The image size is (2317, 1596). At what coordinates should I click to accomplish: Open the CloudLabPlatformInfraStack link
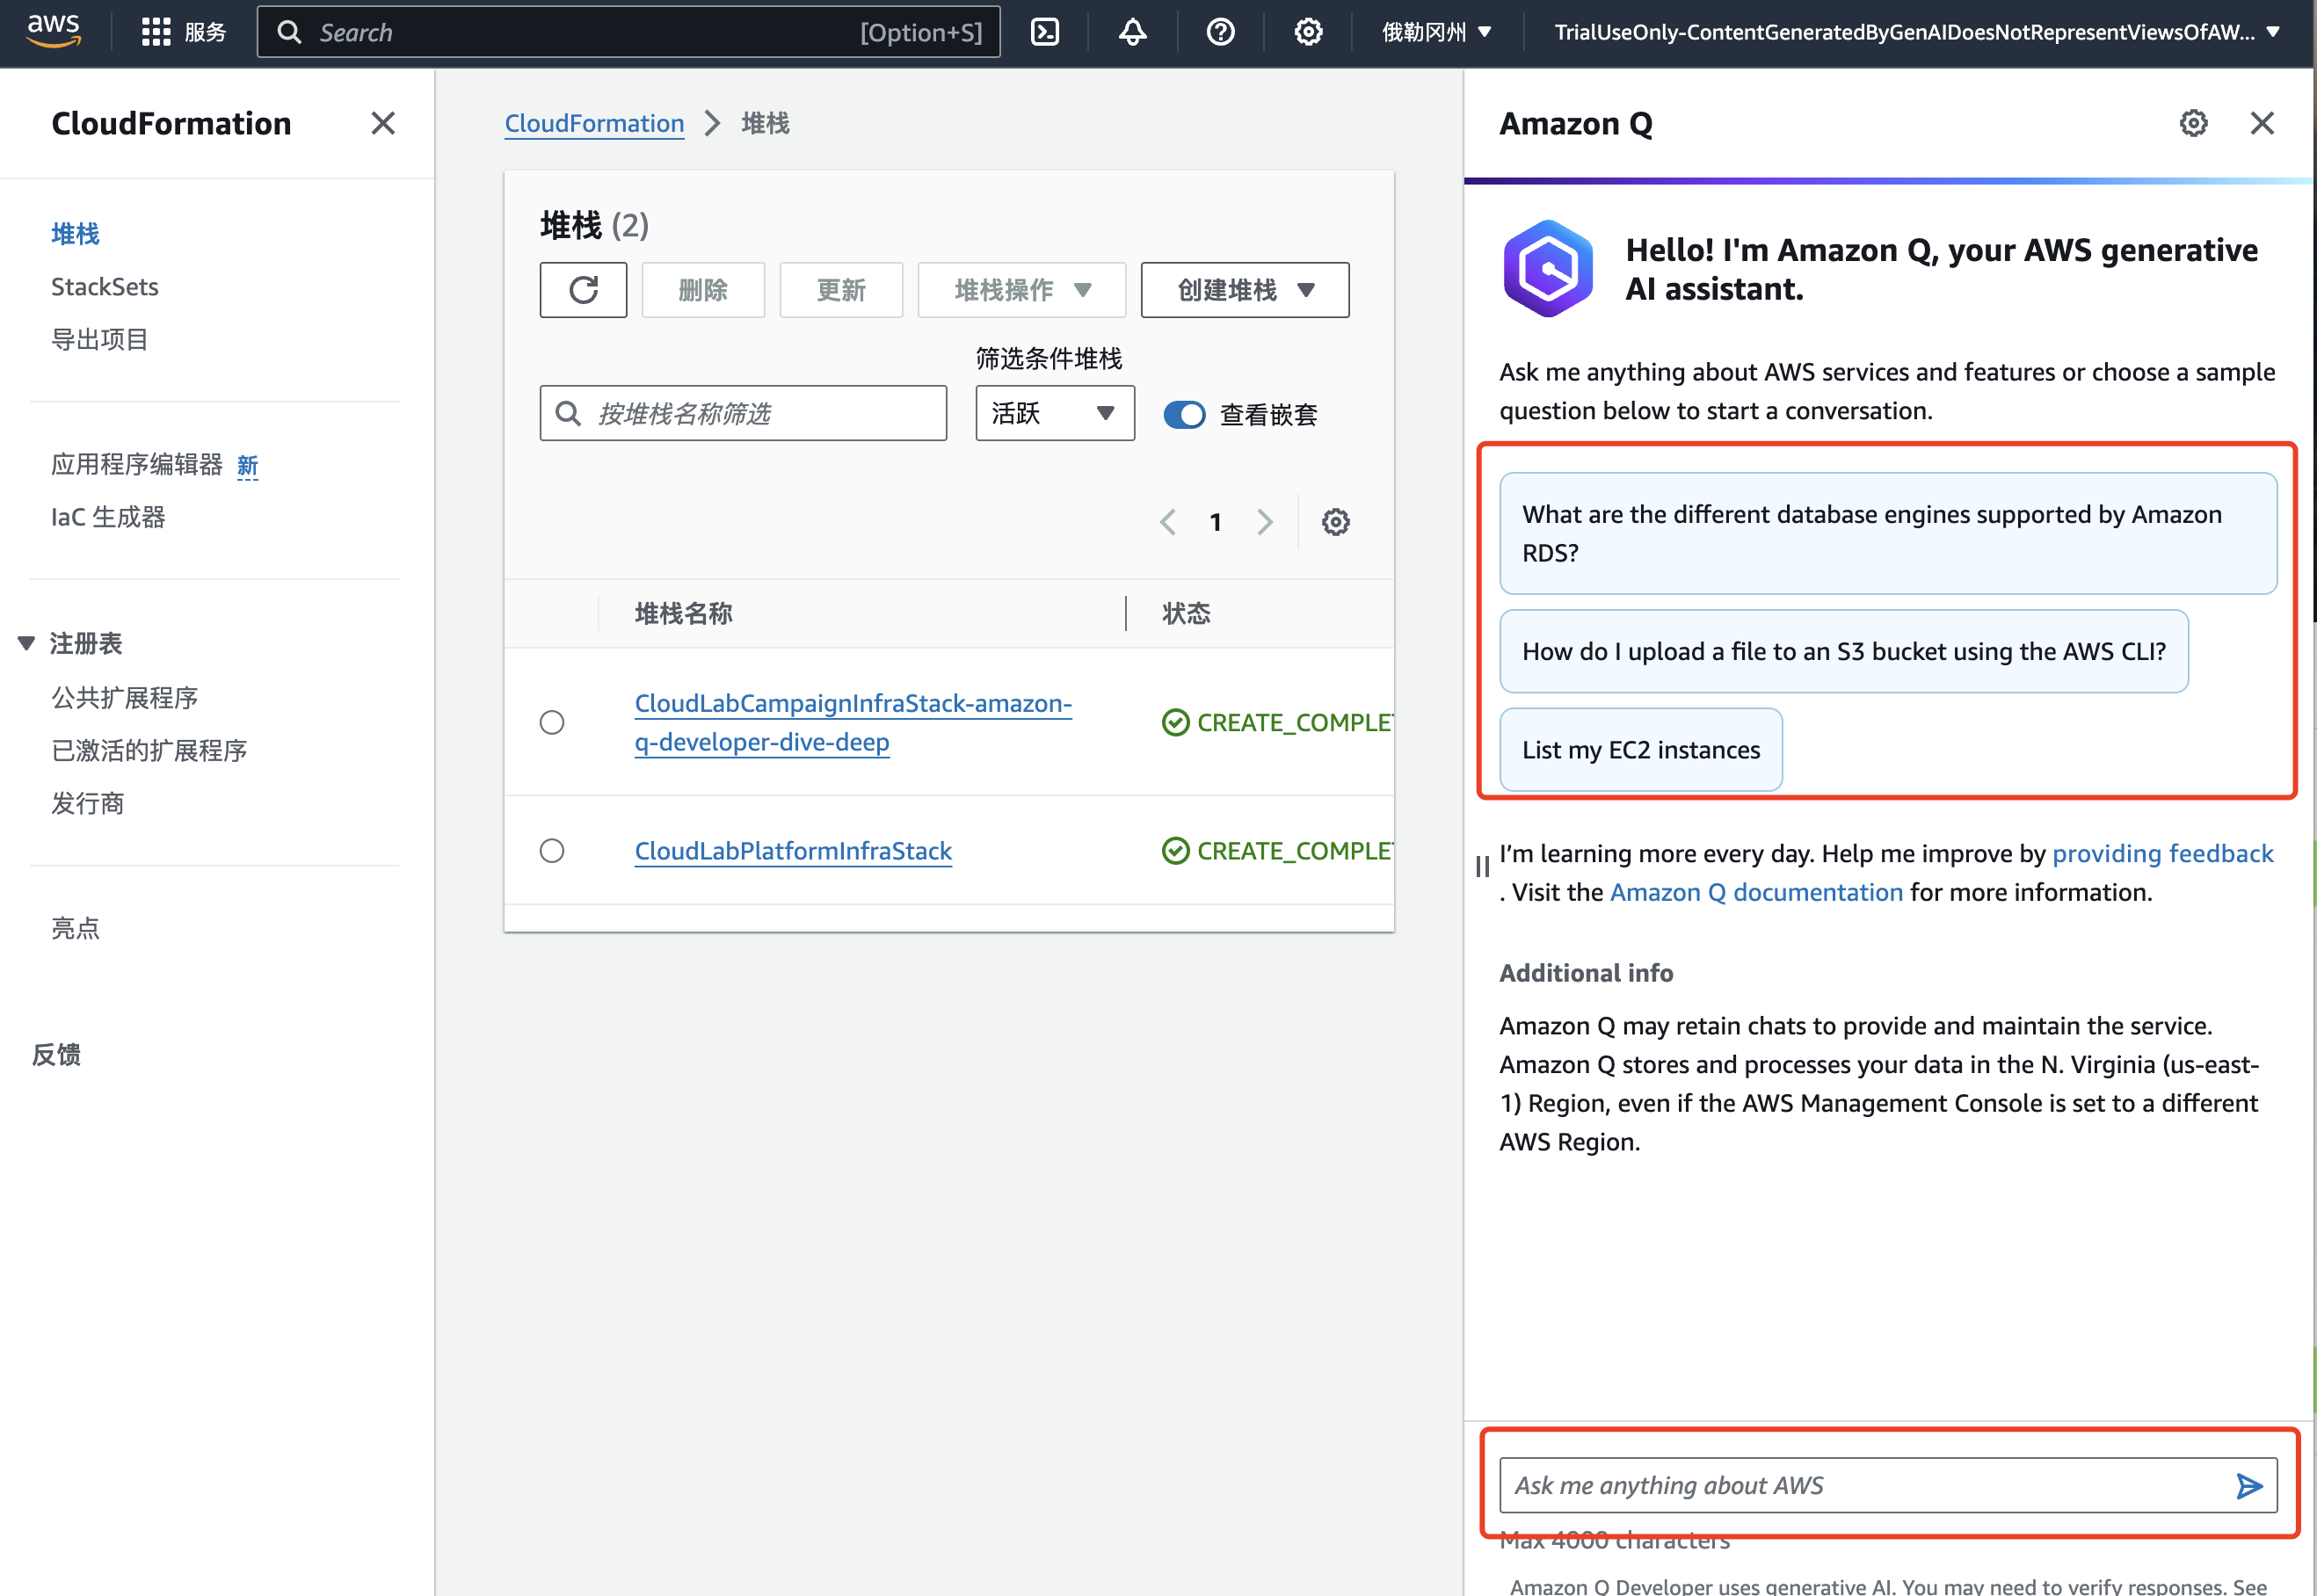point(793,851)
